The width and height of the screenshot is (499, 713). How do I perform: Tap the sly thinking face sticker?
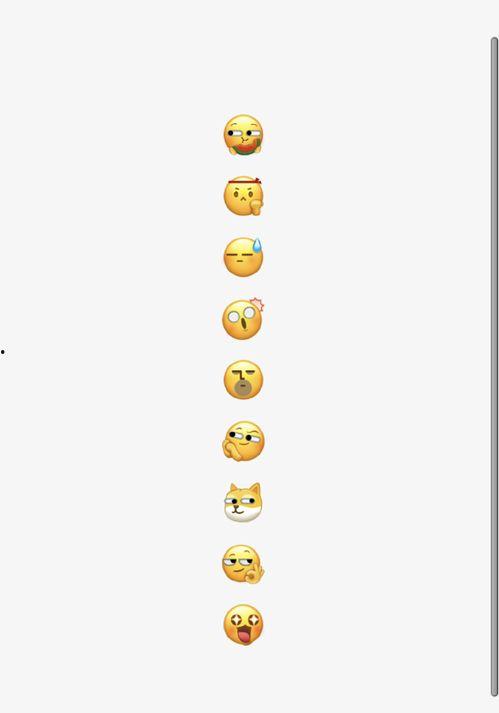point(243,441)
